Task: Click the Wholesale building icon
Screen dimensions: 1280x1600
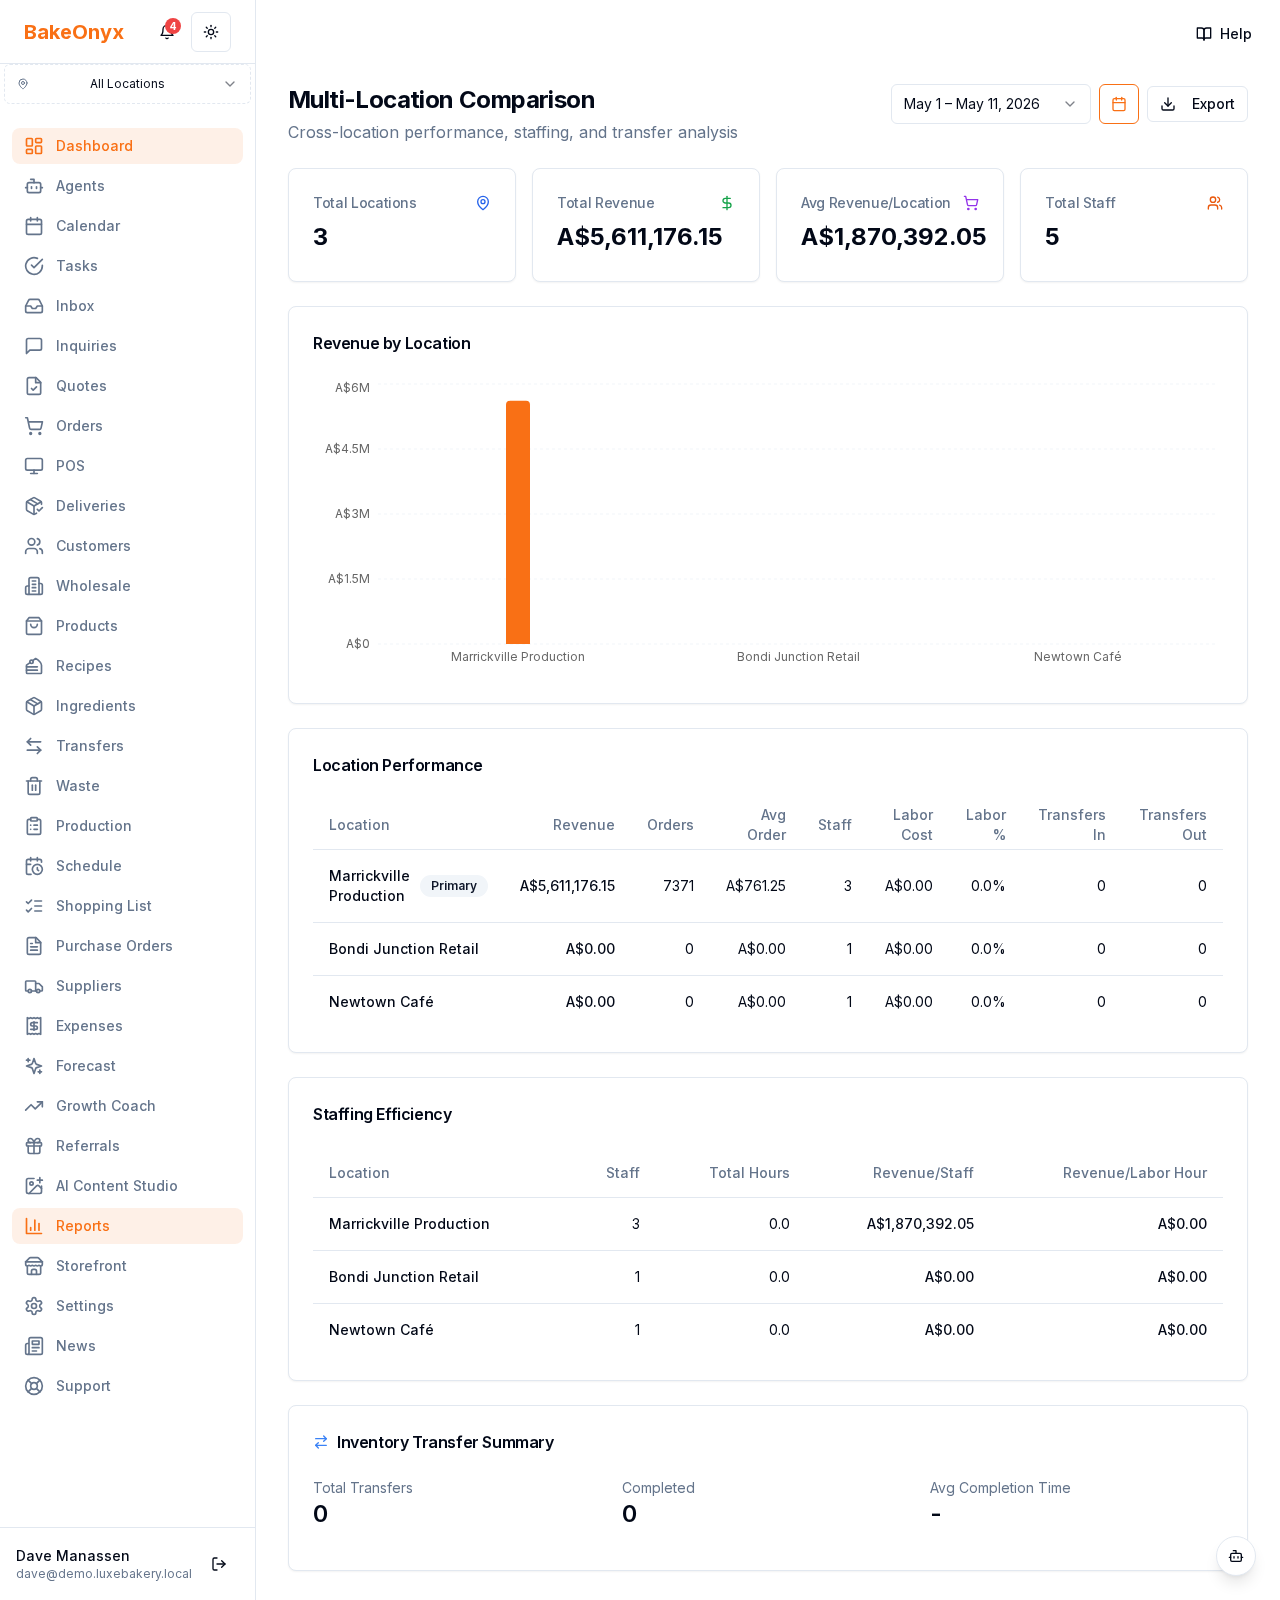Action: (x=34, y=586)
